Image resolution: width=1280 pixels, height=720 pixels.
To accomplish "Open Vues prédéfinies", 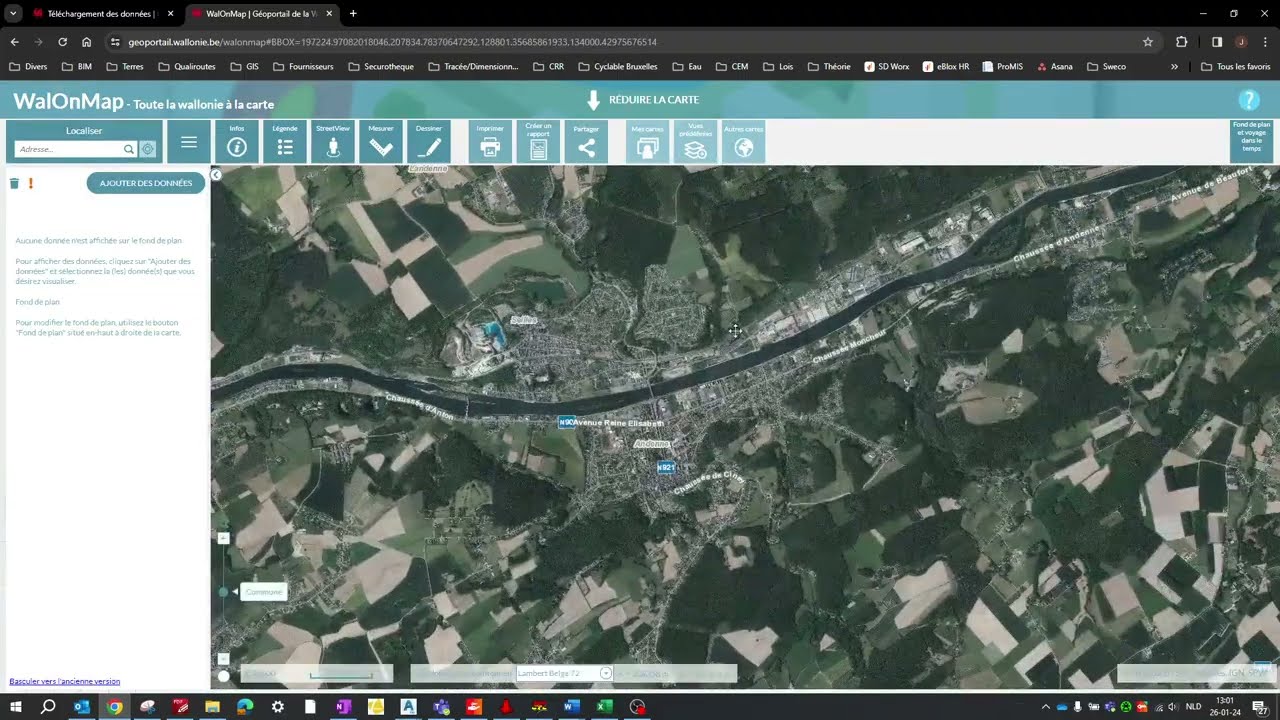I will [x=695, y=142].
